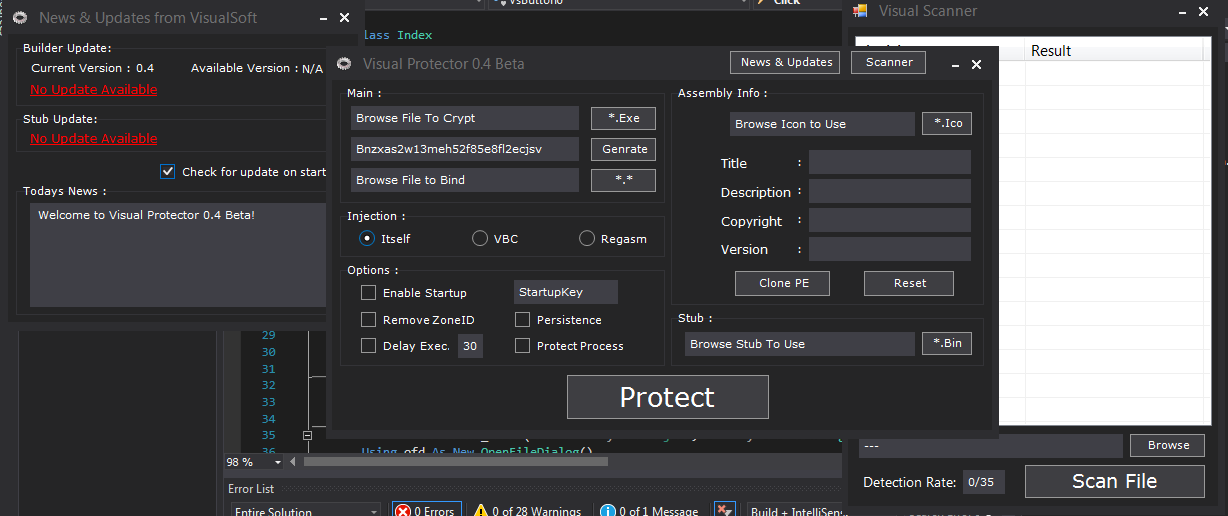
Task: Select the Regasm injection option
Action: (587, 239)
